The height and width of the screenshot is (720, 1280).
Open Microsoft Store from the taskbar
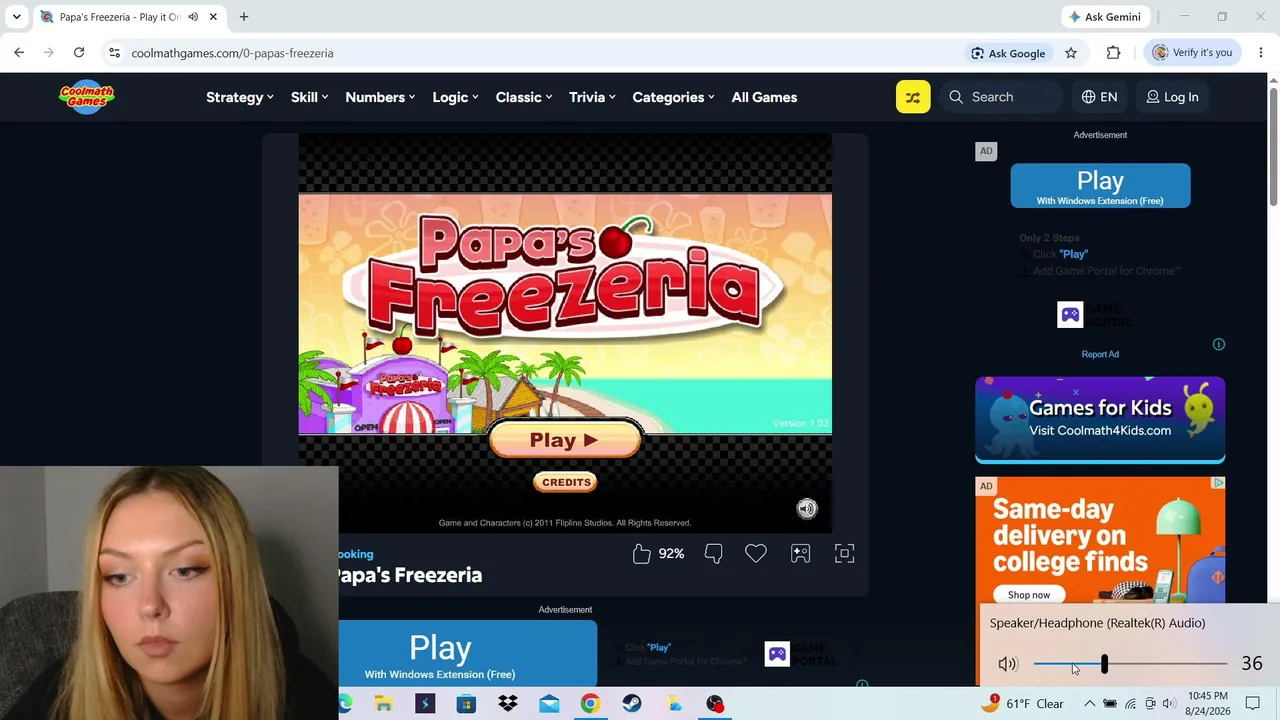[466, 704]
